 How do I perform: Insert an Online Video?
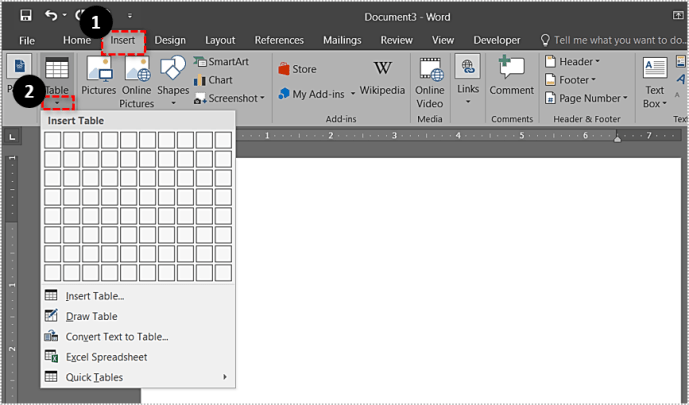coord(430,82)
